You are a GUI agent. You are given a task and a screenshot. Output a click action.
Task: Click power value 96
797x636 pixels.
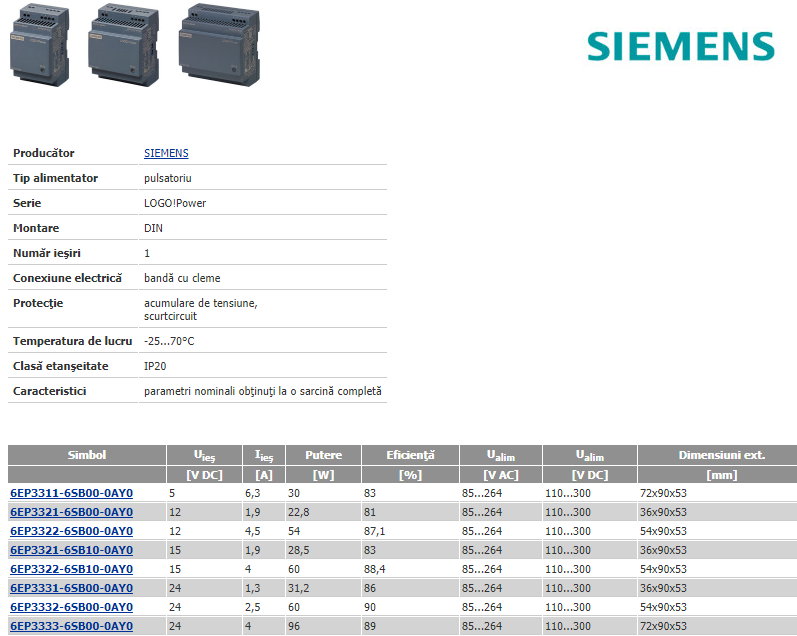point(294,626)
